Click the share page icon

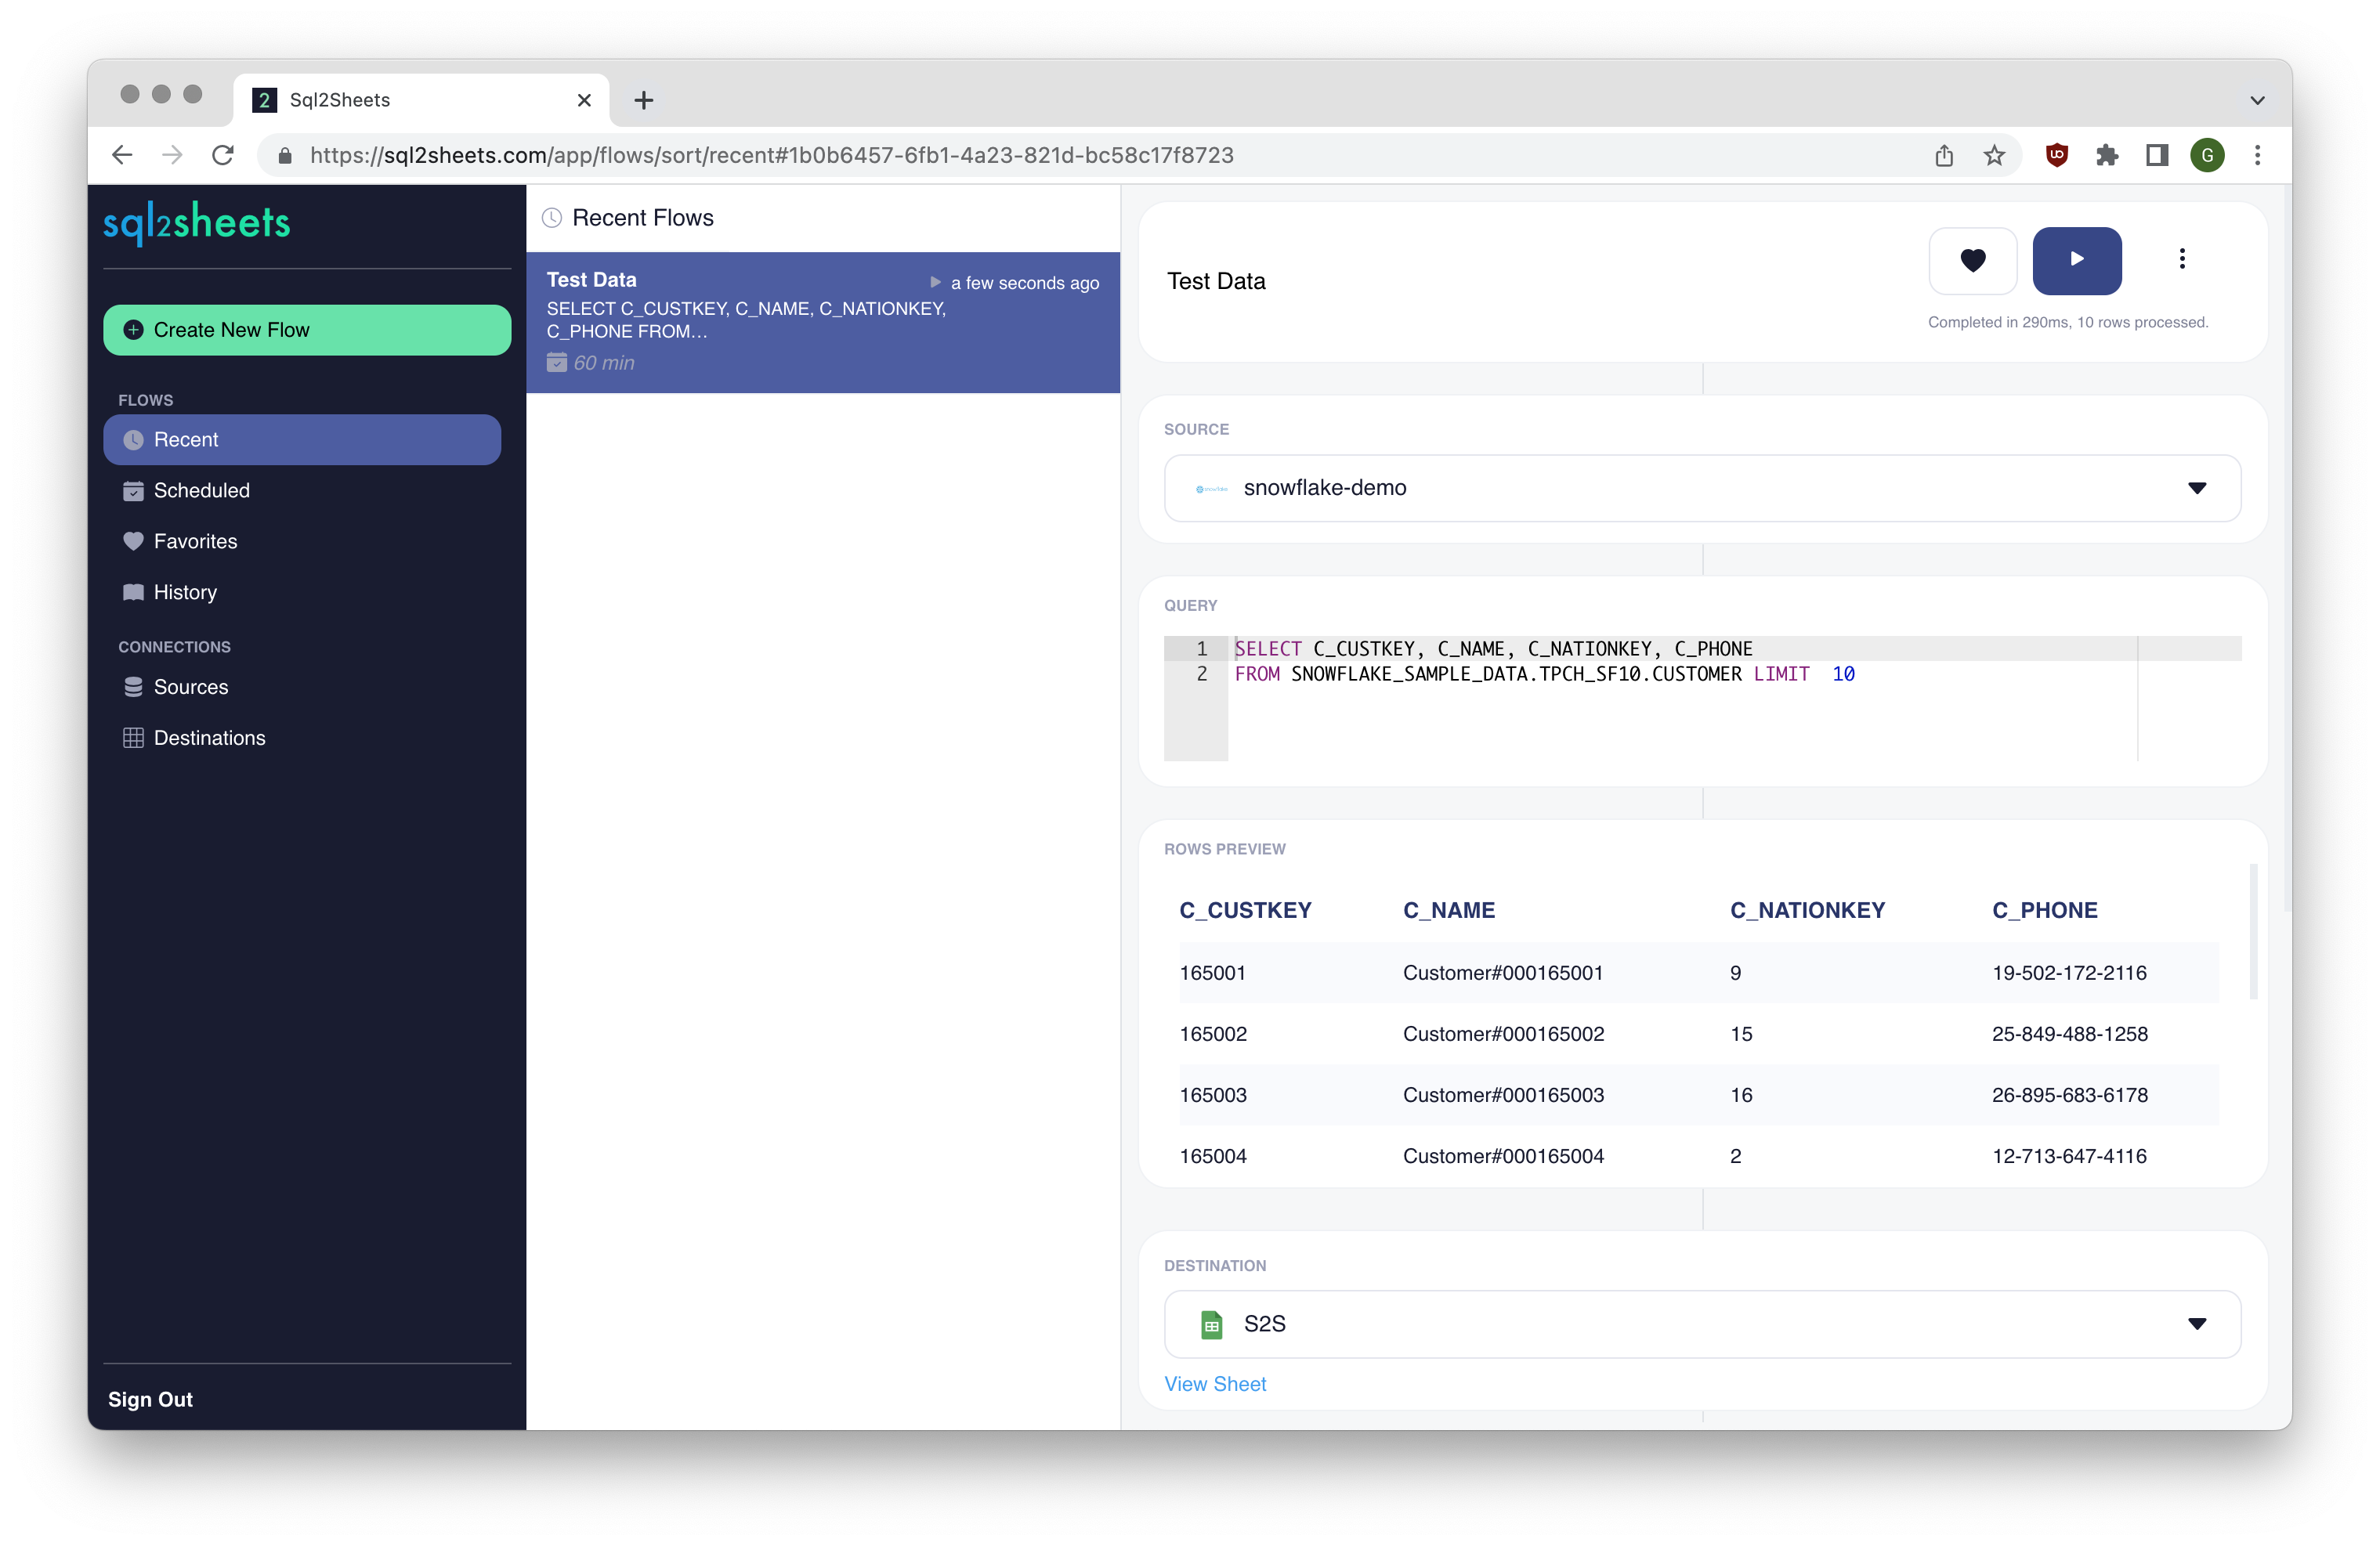click(x=1943, y=155)
